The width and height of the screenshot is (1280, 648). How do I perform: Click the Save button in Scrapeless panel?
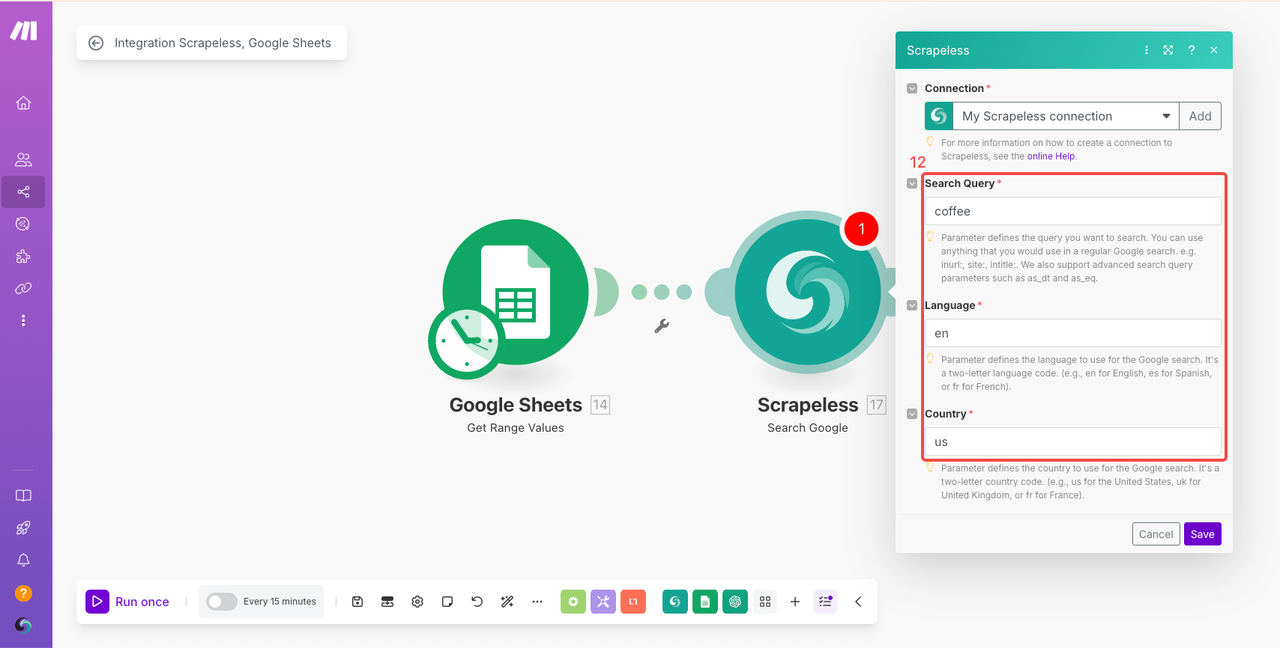(x=1202, y=534)
